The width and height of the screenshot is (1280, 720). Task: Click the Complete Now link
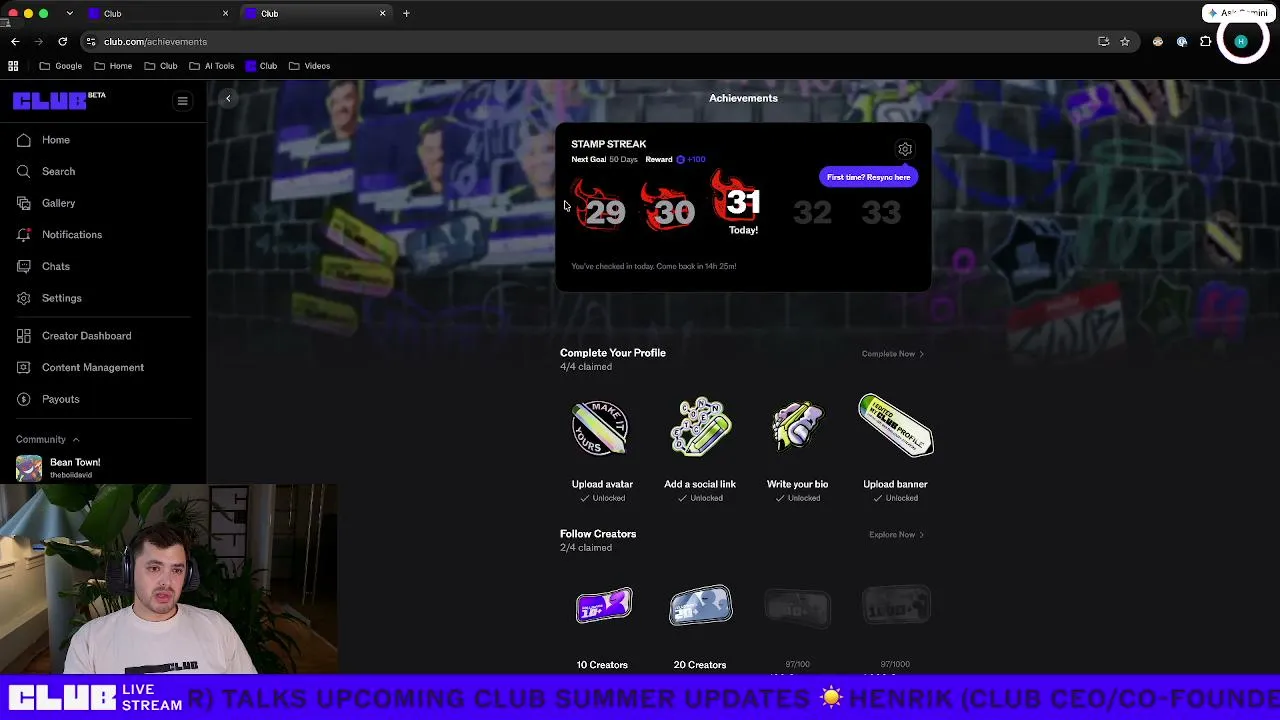click(892, 354)
